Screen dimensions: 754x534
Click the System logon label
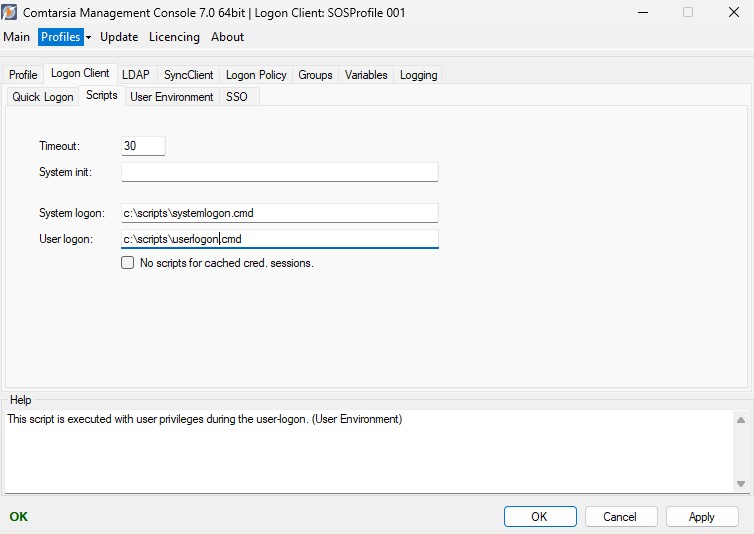72,213
